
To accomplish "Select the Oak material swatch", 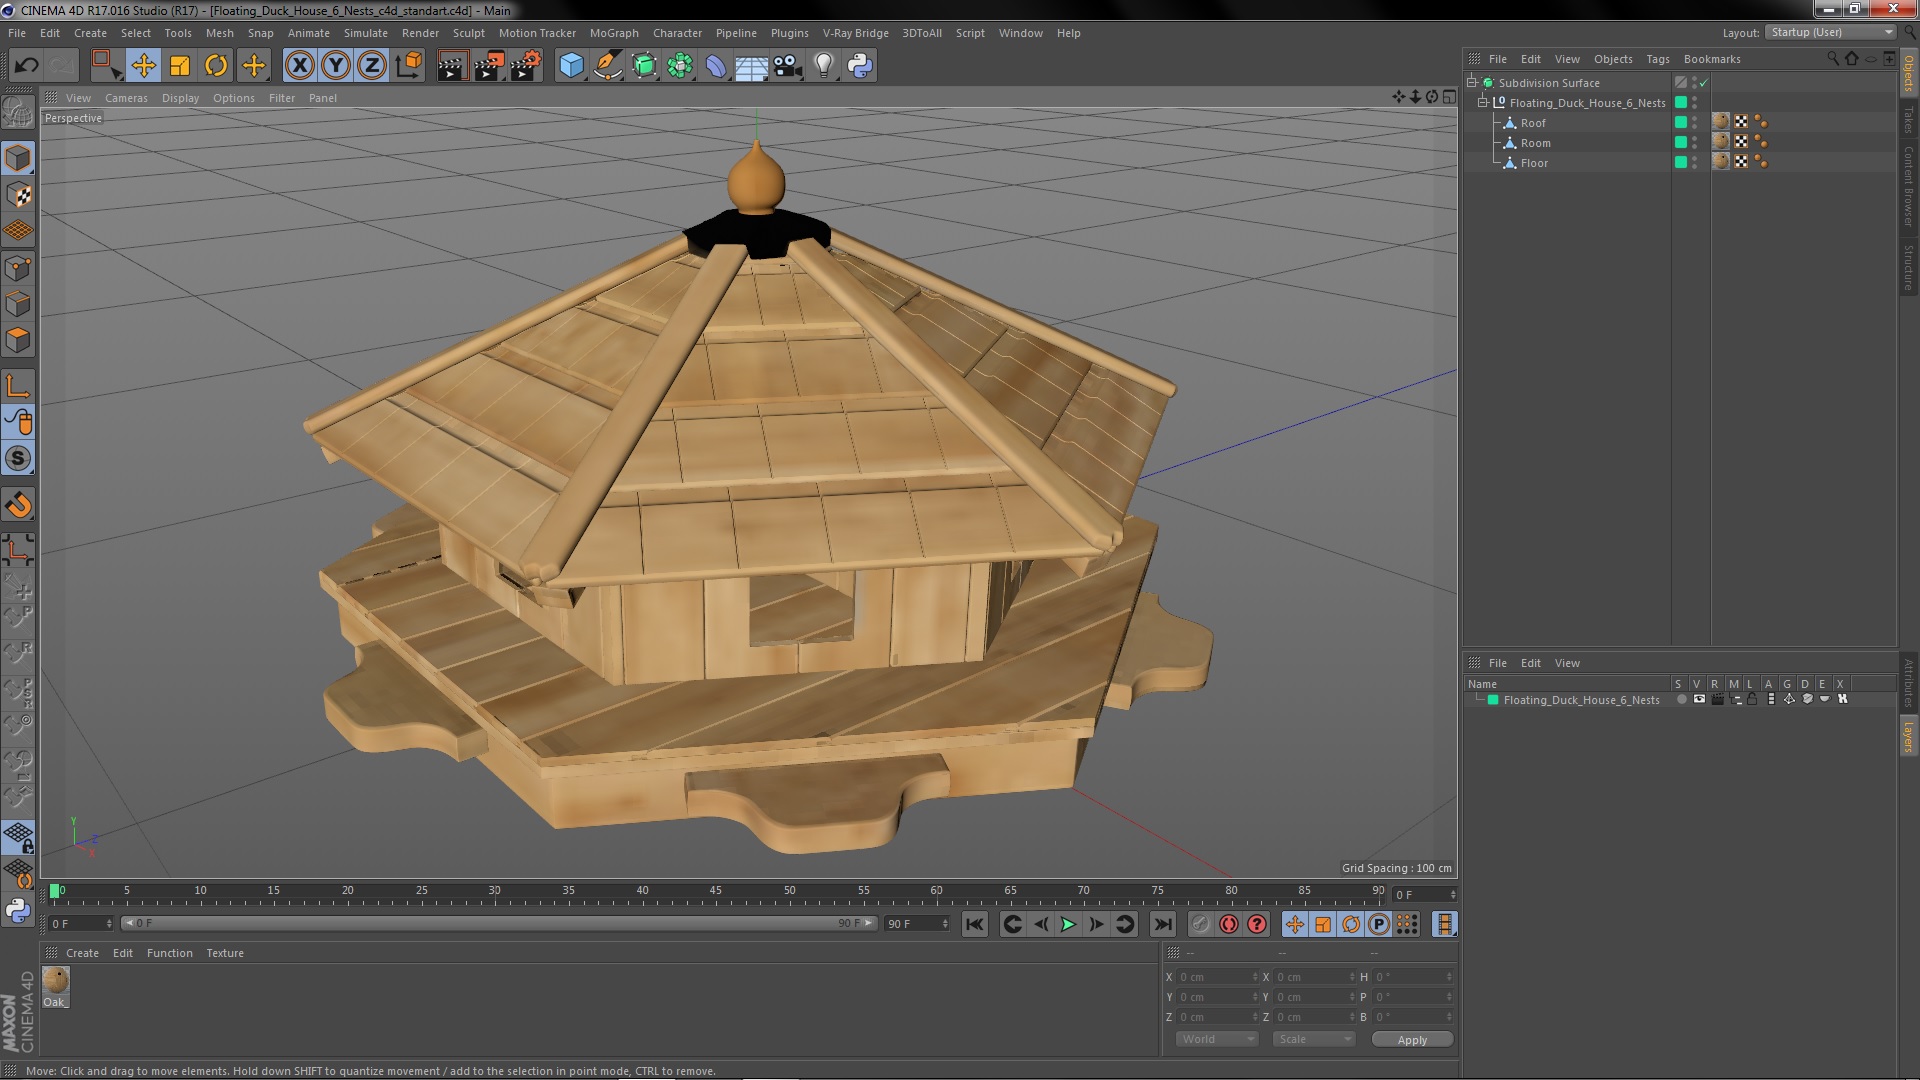I will point(56,981).
